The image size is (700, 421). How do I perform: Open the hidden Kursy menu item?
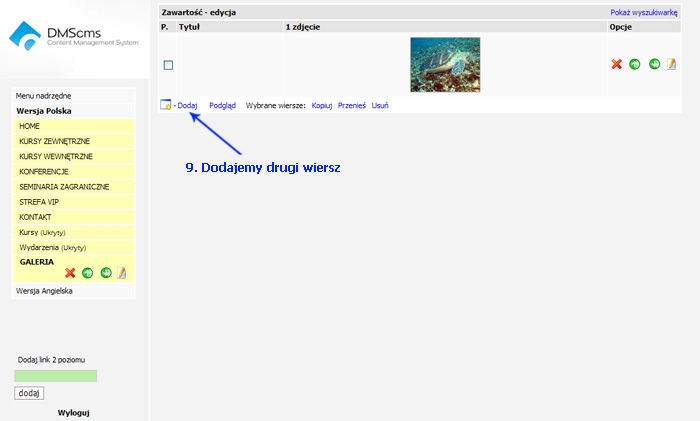click(x=74, y=232)
